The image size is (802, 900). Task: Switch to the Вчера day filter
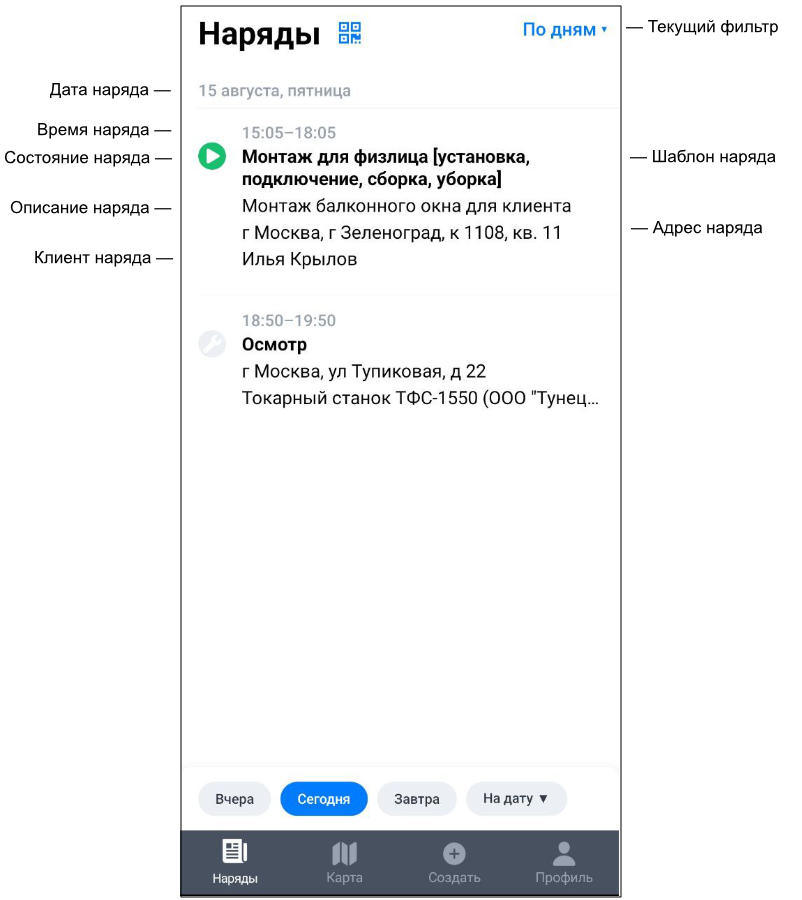coord(234,798)
